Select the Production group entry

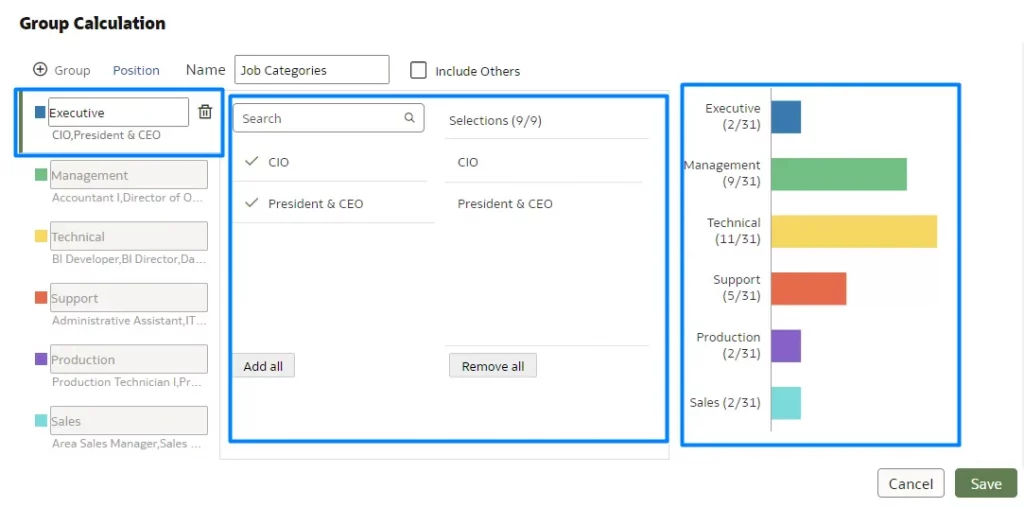click(x=128, y=360)
